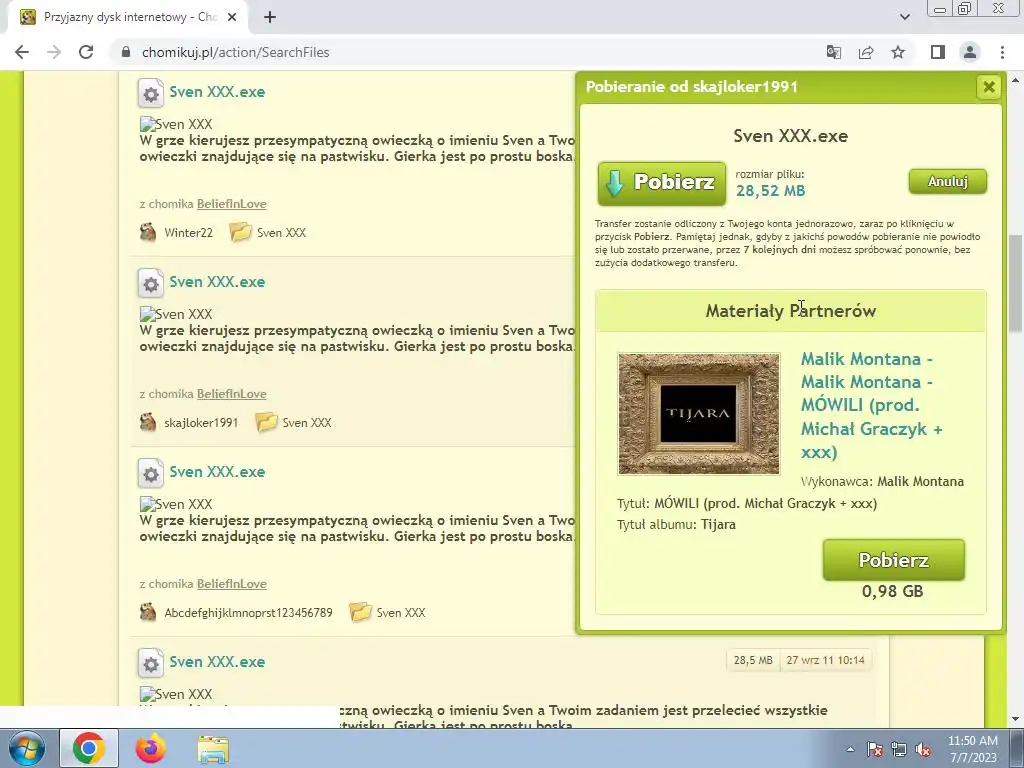Image resolution: width=1024 pixels, height=768 pixels.
Task: Click scrollbar down arrow
Action: 1016,720
